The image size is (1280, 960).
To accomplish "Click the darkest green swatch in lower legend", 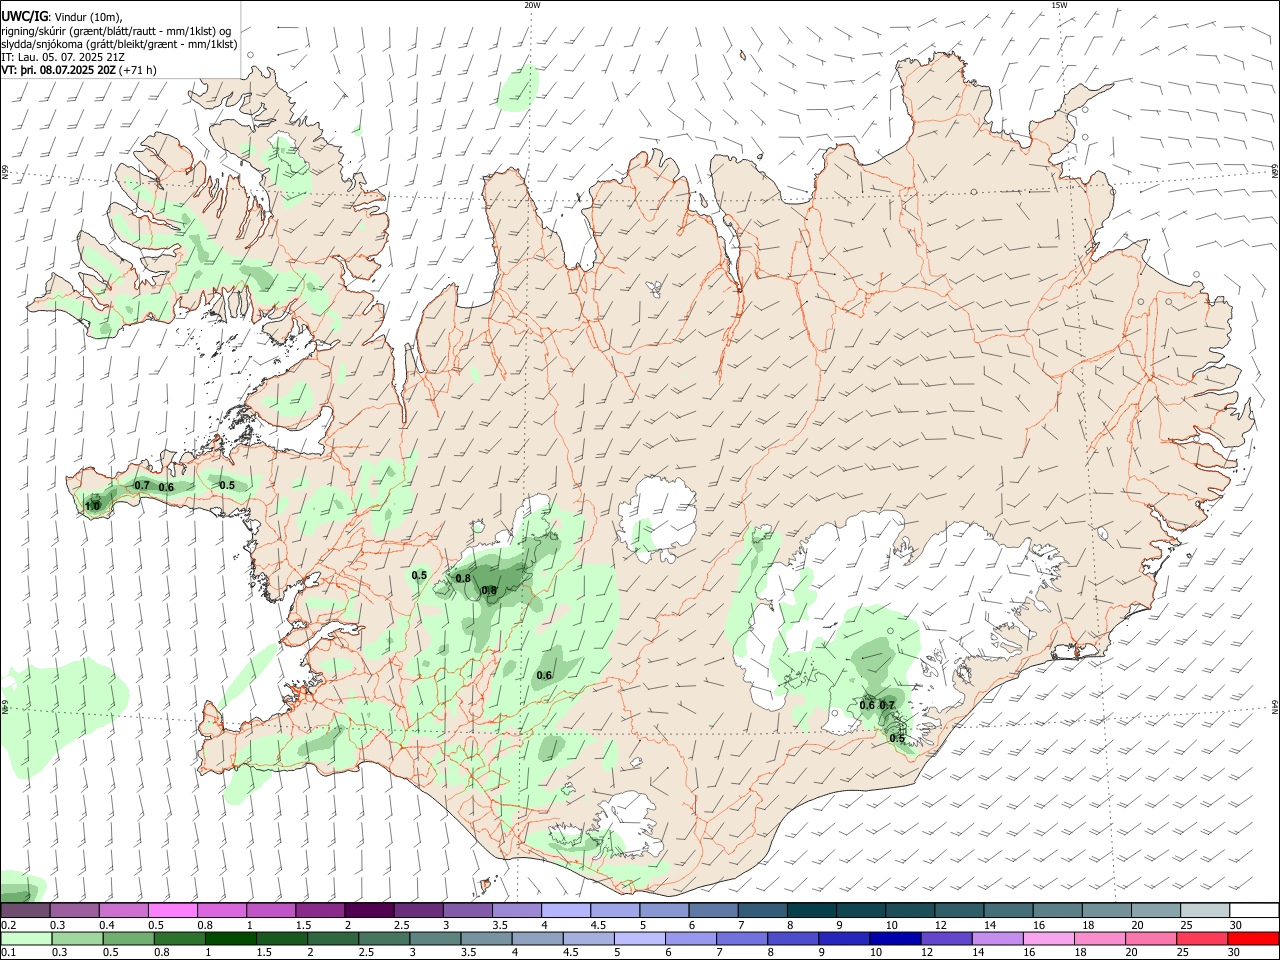I will point(232,939).
